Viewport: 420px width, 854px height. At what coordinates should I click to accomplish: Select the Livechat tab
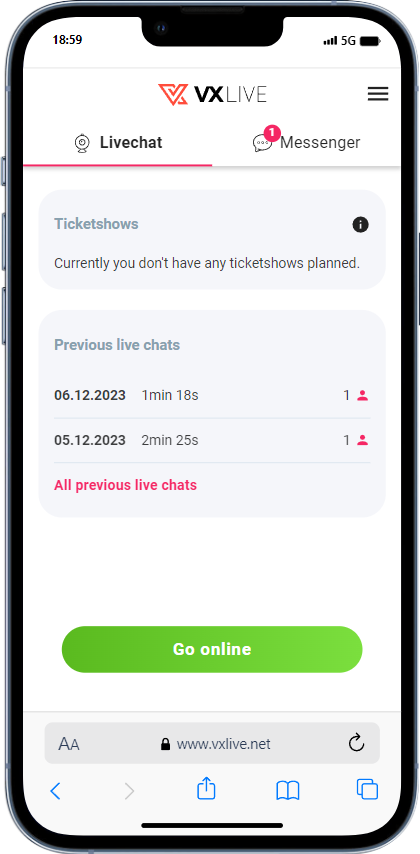pos(118,143)
